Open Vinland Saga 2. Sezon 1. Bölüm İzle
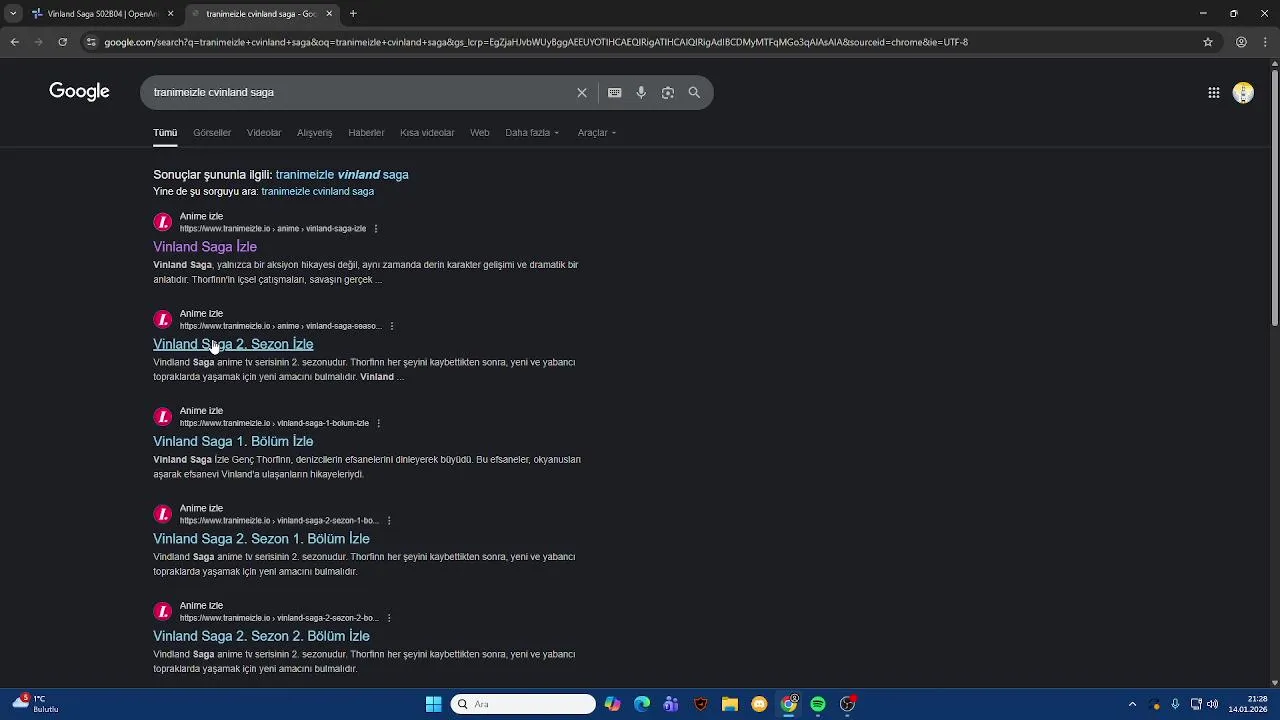Viewport: 1280px width, 720px height. tap(261, 539)
